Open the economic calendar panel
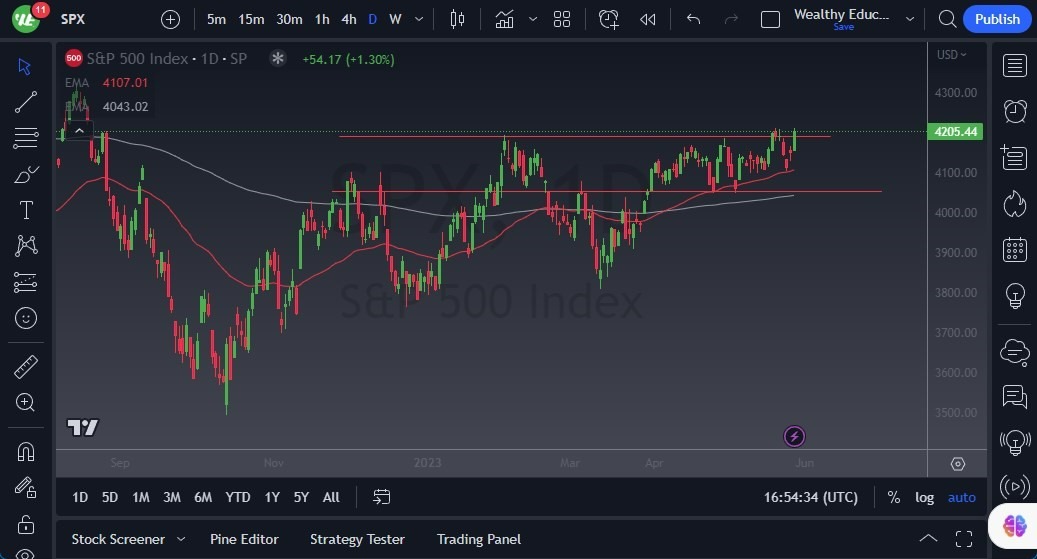This screenshot has height=559, width=1037. point(1015,249)
